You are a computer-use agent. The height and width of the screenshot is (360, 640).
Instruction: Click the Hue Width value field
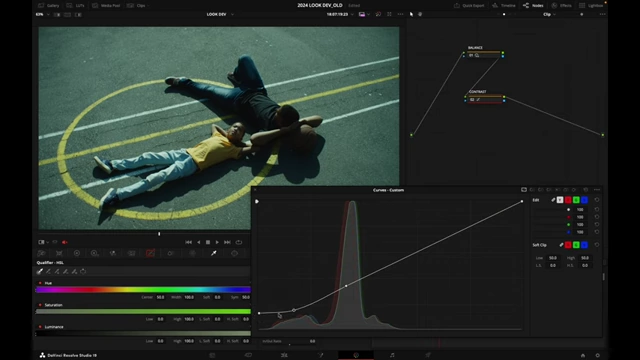click(x=189, y=297)
